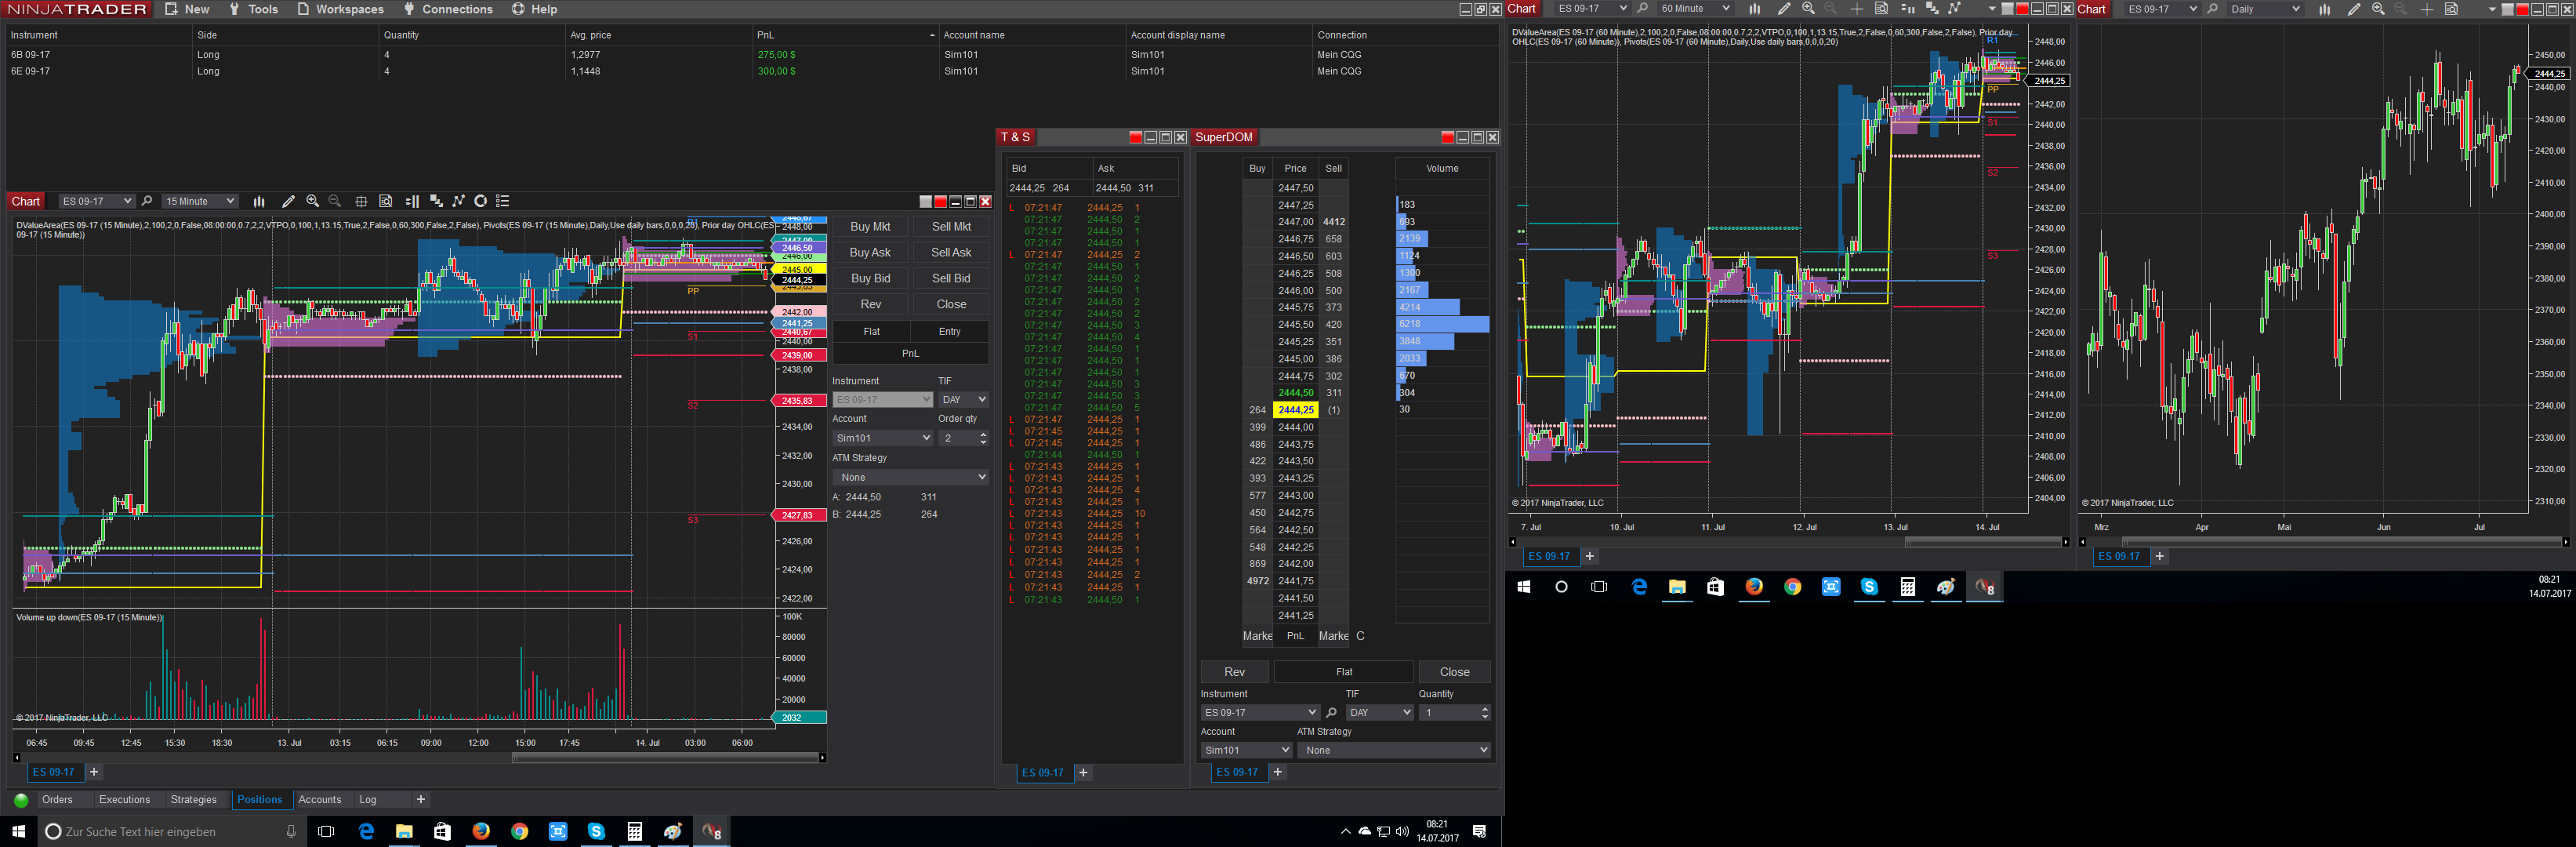Image resolution: width=2576 pixels, height=847 pixels.
Task: Select drawing pencil in the Daily chart
Action: pos(2354,9)
